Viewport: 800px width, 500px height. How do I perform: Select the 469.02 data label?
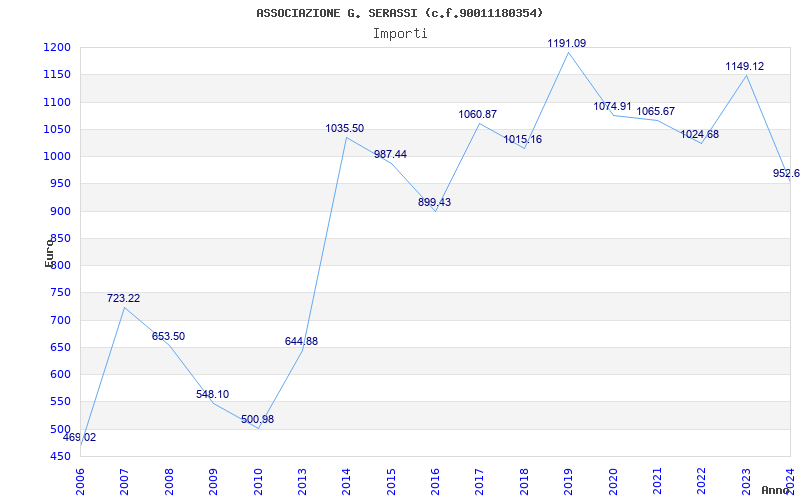[80, 437]
